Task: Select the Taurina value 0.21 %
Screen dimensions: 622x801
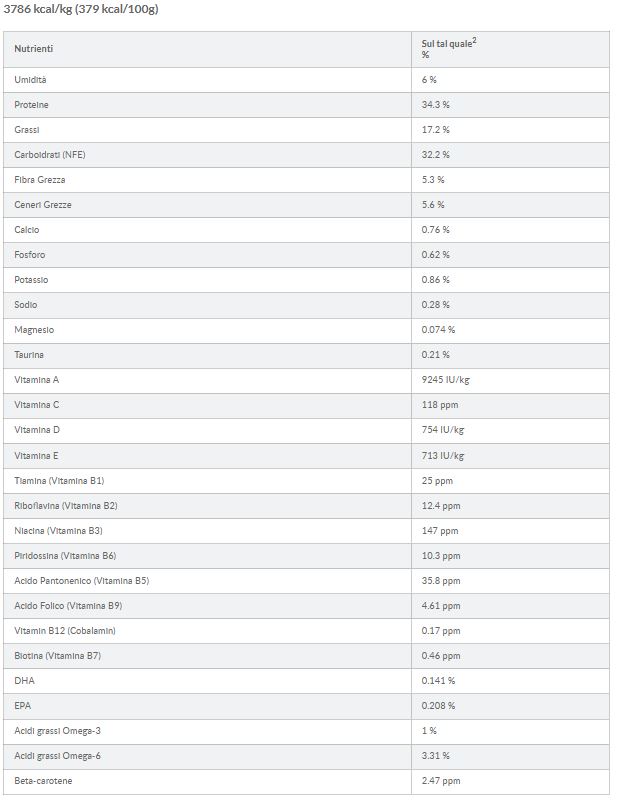Action: [435, 354]
